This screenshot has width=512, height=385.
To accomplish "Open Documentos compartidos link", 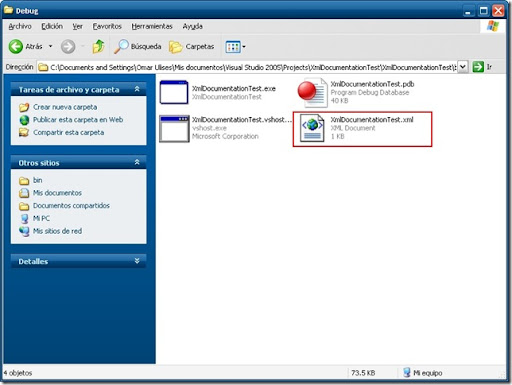I will [71, 206].
